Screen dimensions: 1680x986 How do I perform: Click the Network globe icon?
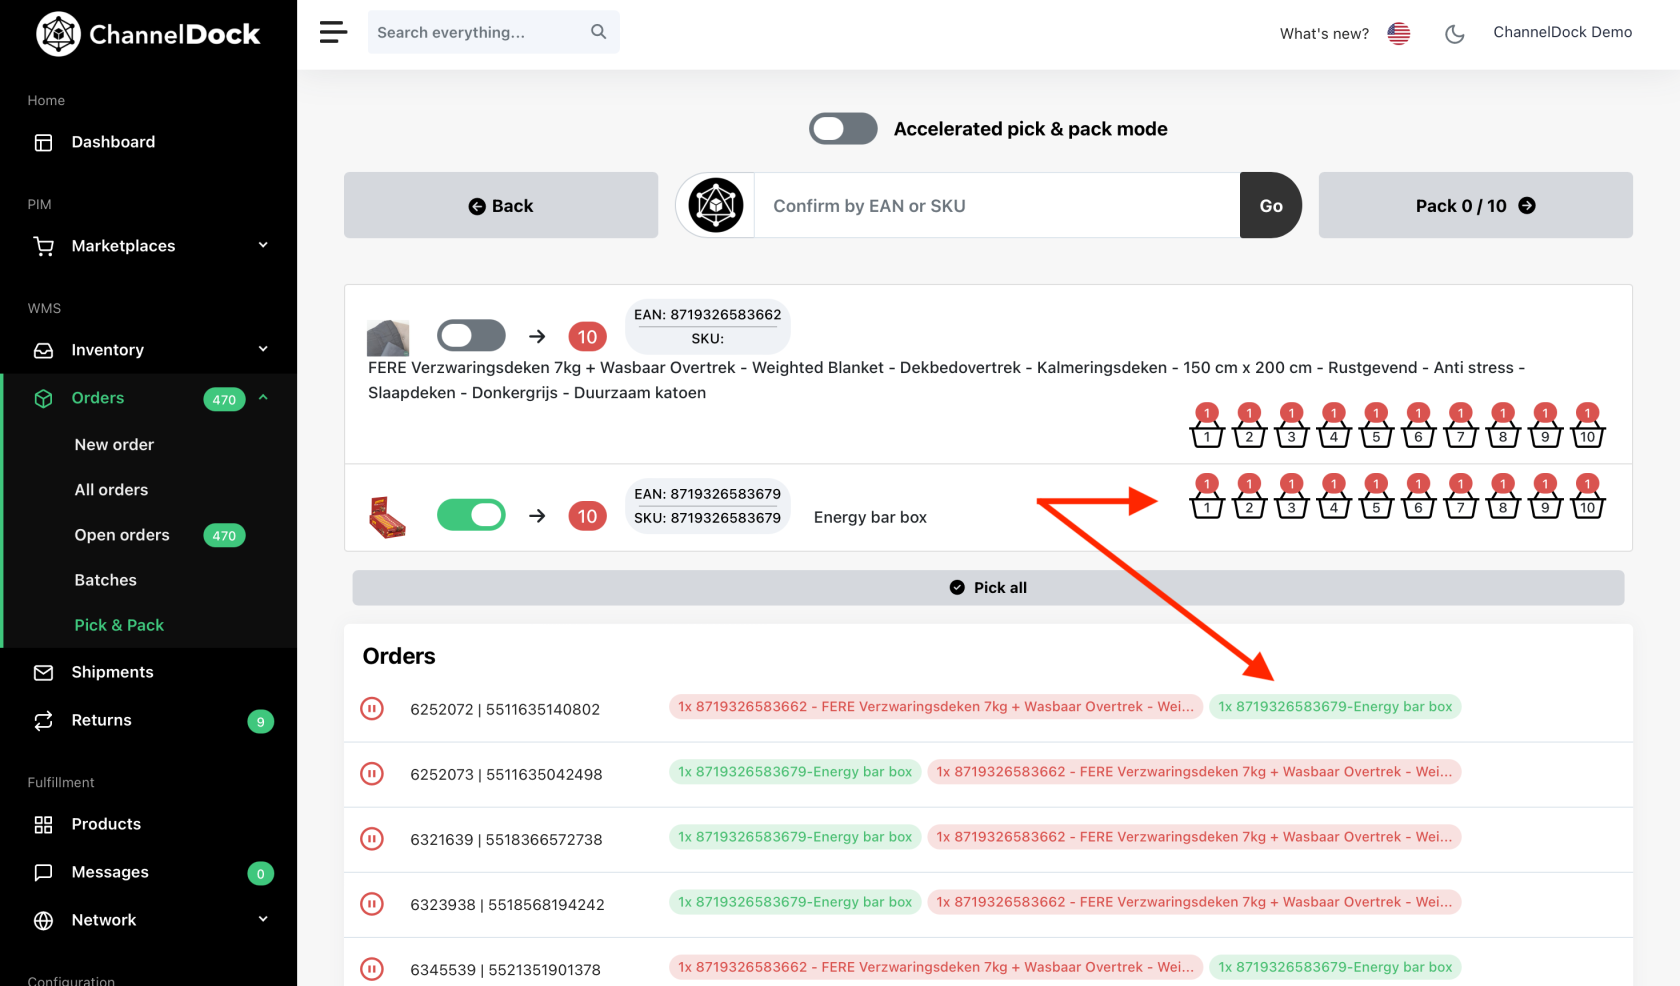tap(43, 921)
